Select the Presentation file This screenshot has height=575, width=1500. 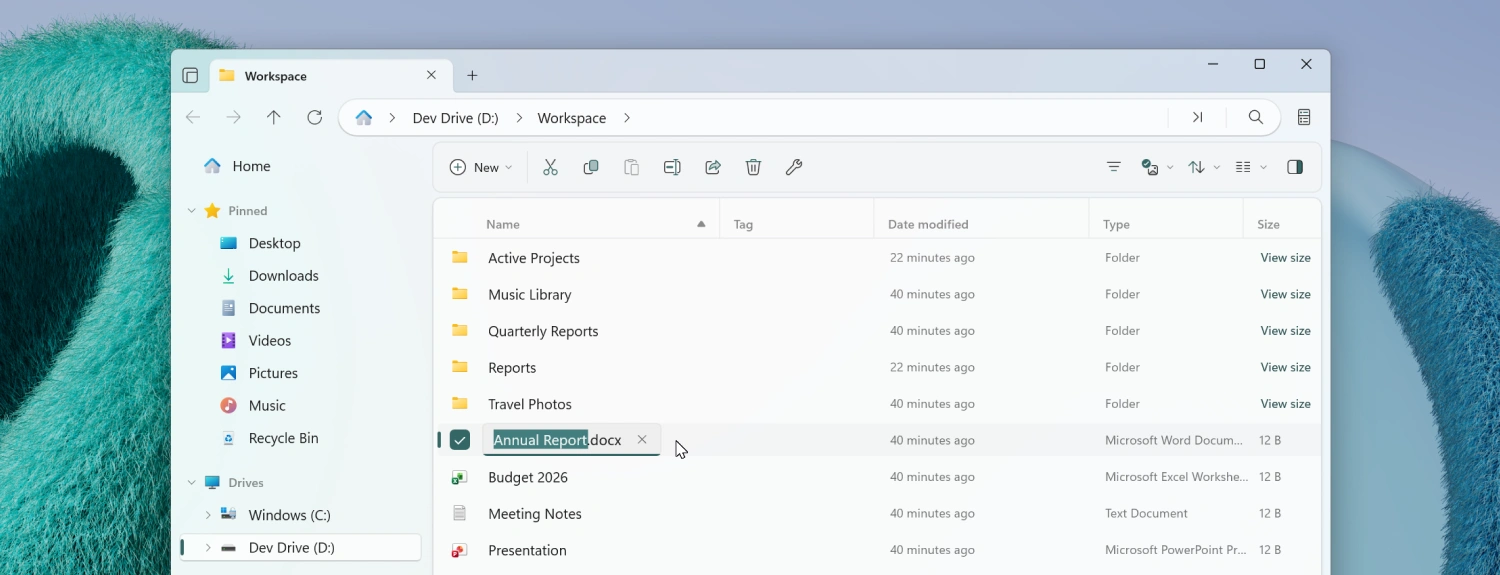pos(877,550)
